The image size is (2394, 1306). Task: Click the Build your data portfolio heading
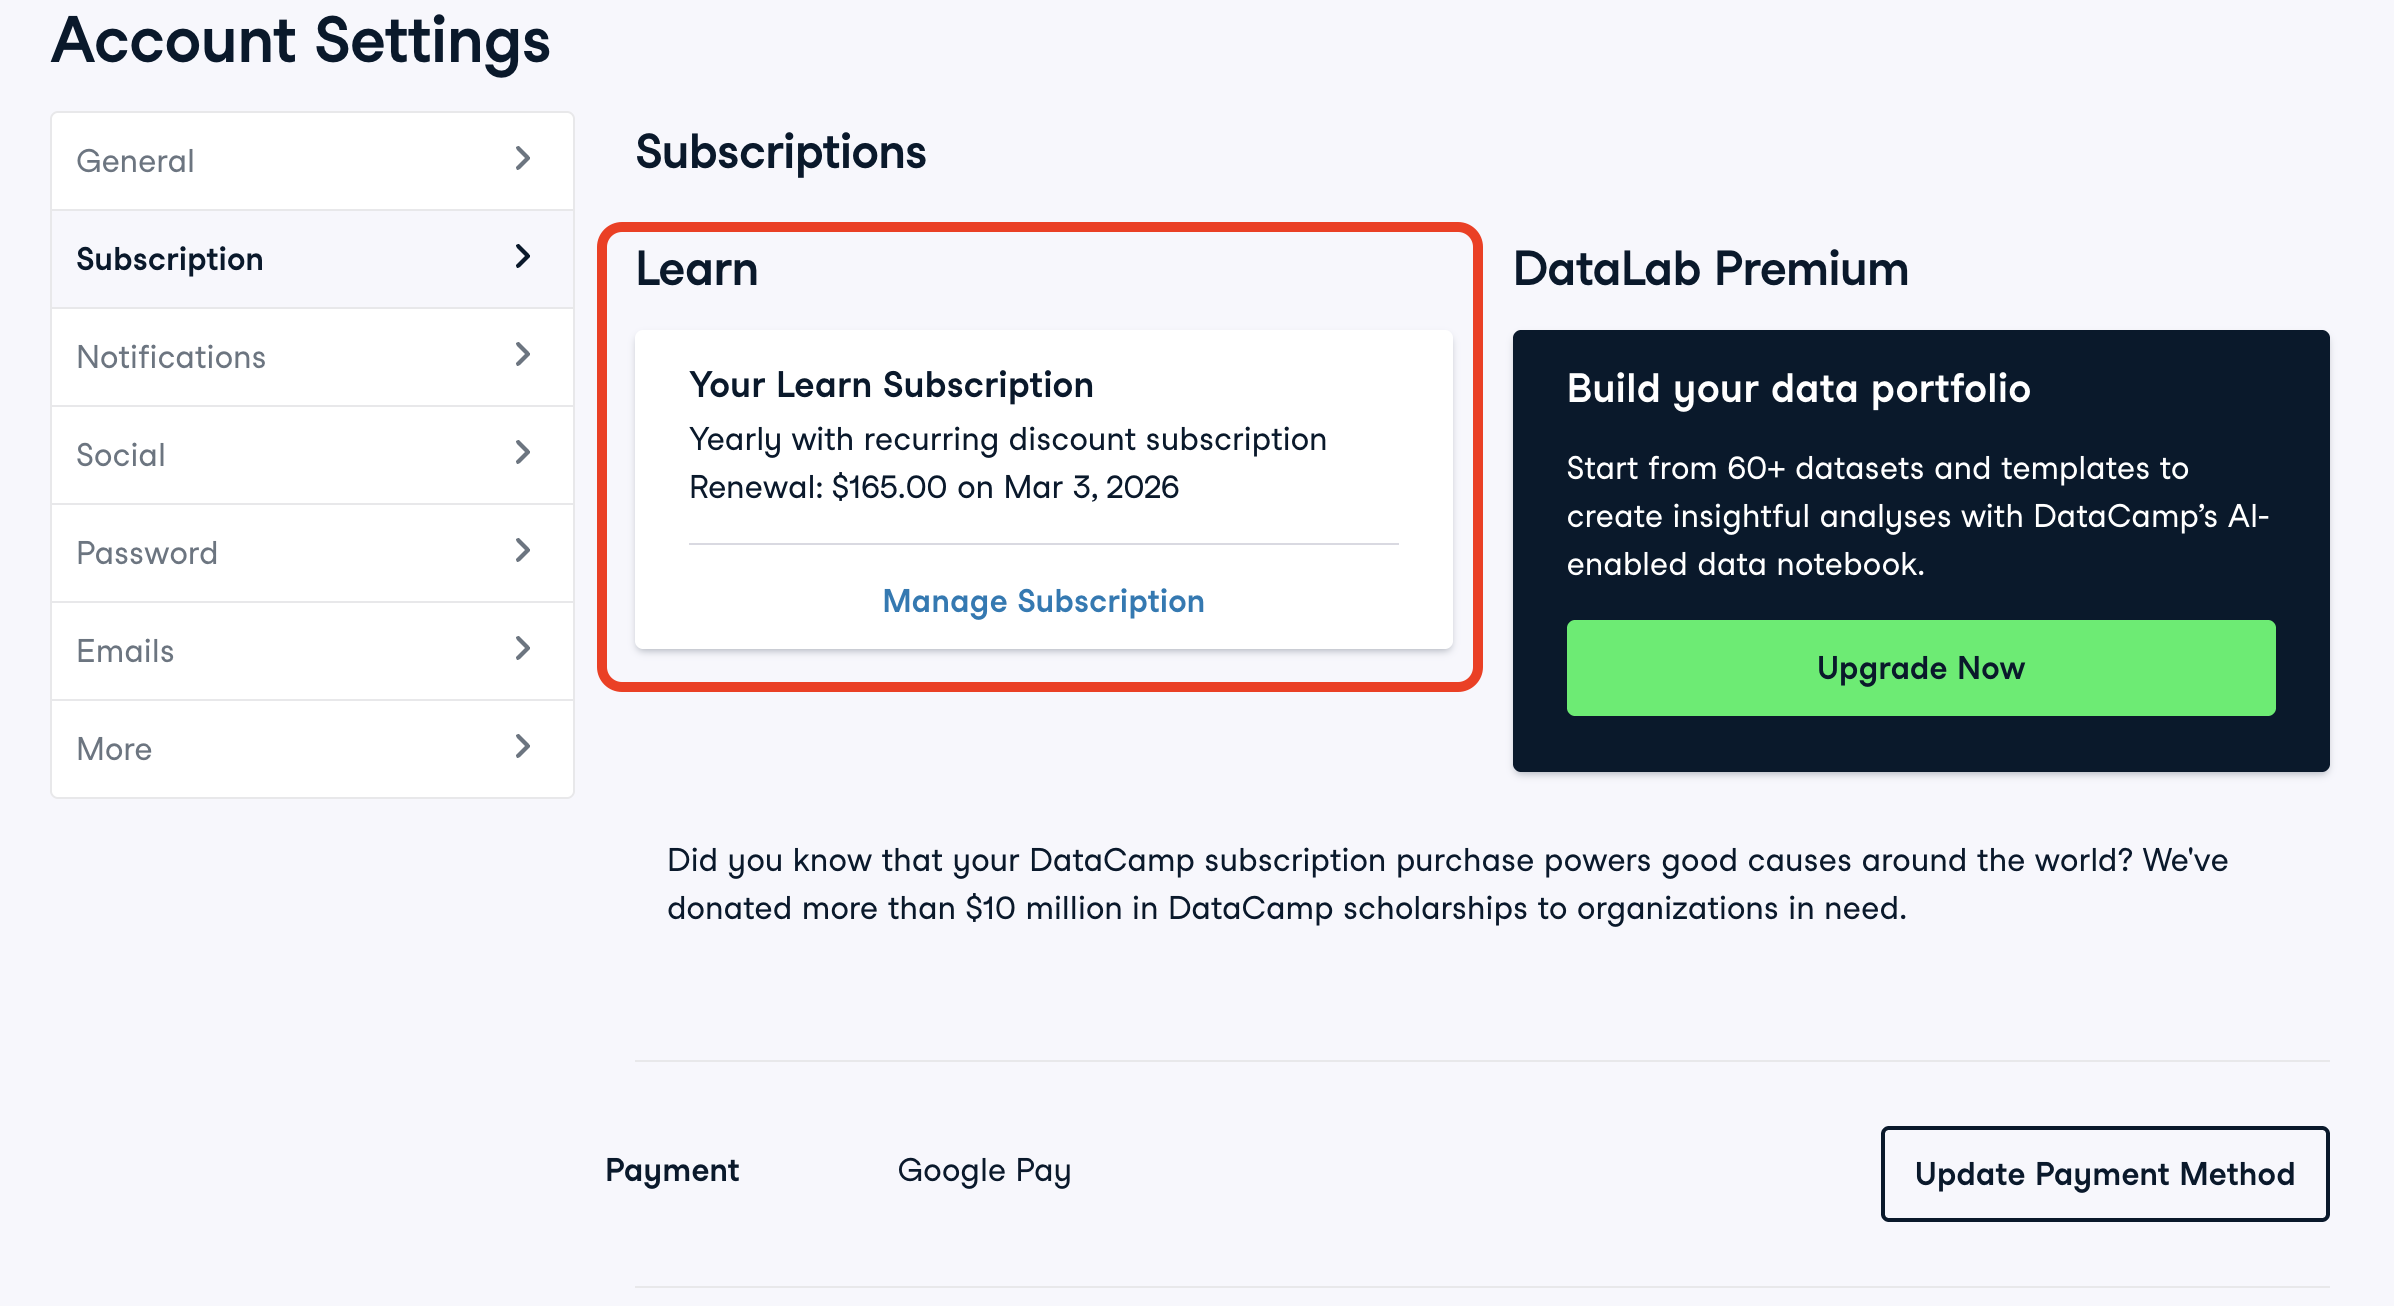pyautogui.click(x=1798, y=388)
